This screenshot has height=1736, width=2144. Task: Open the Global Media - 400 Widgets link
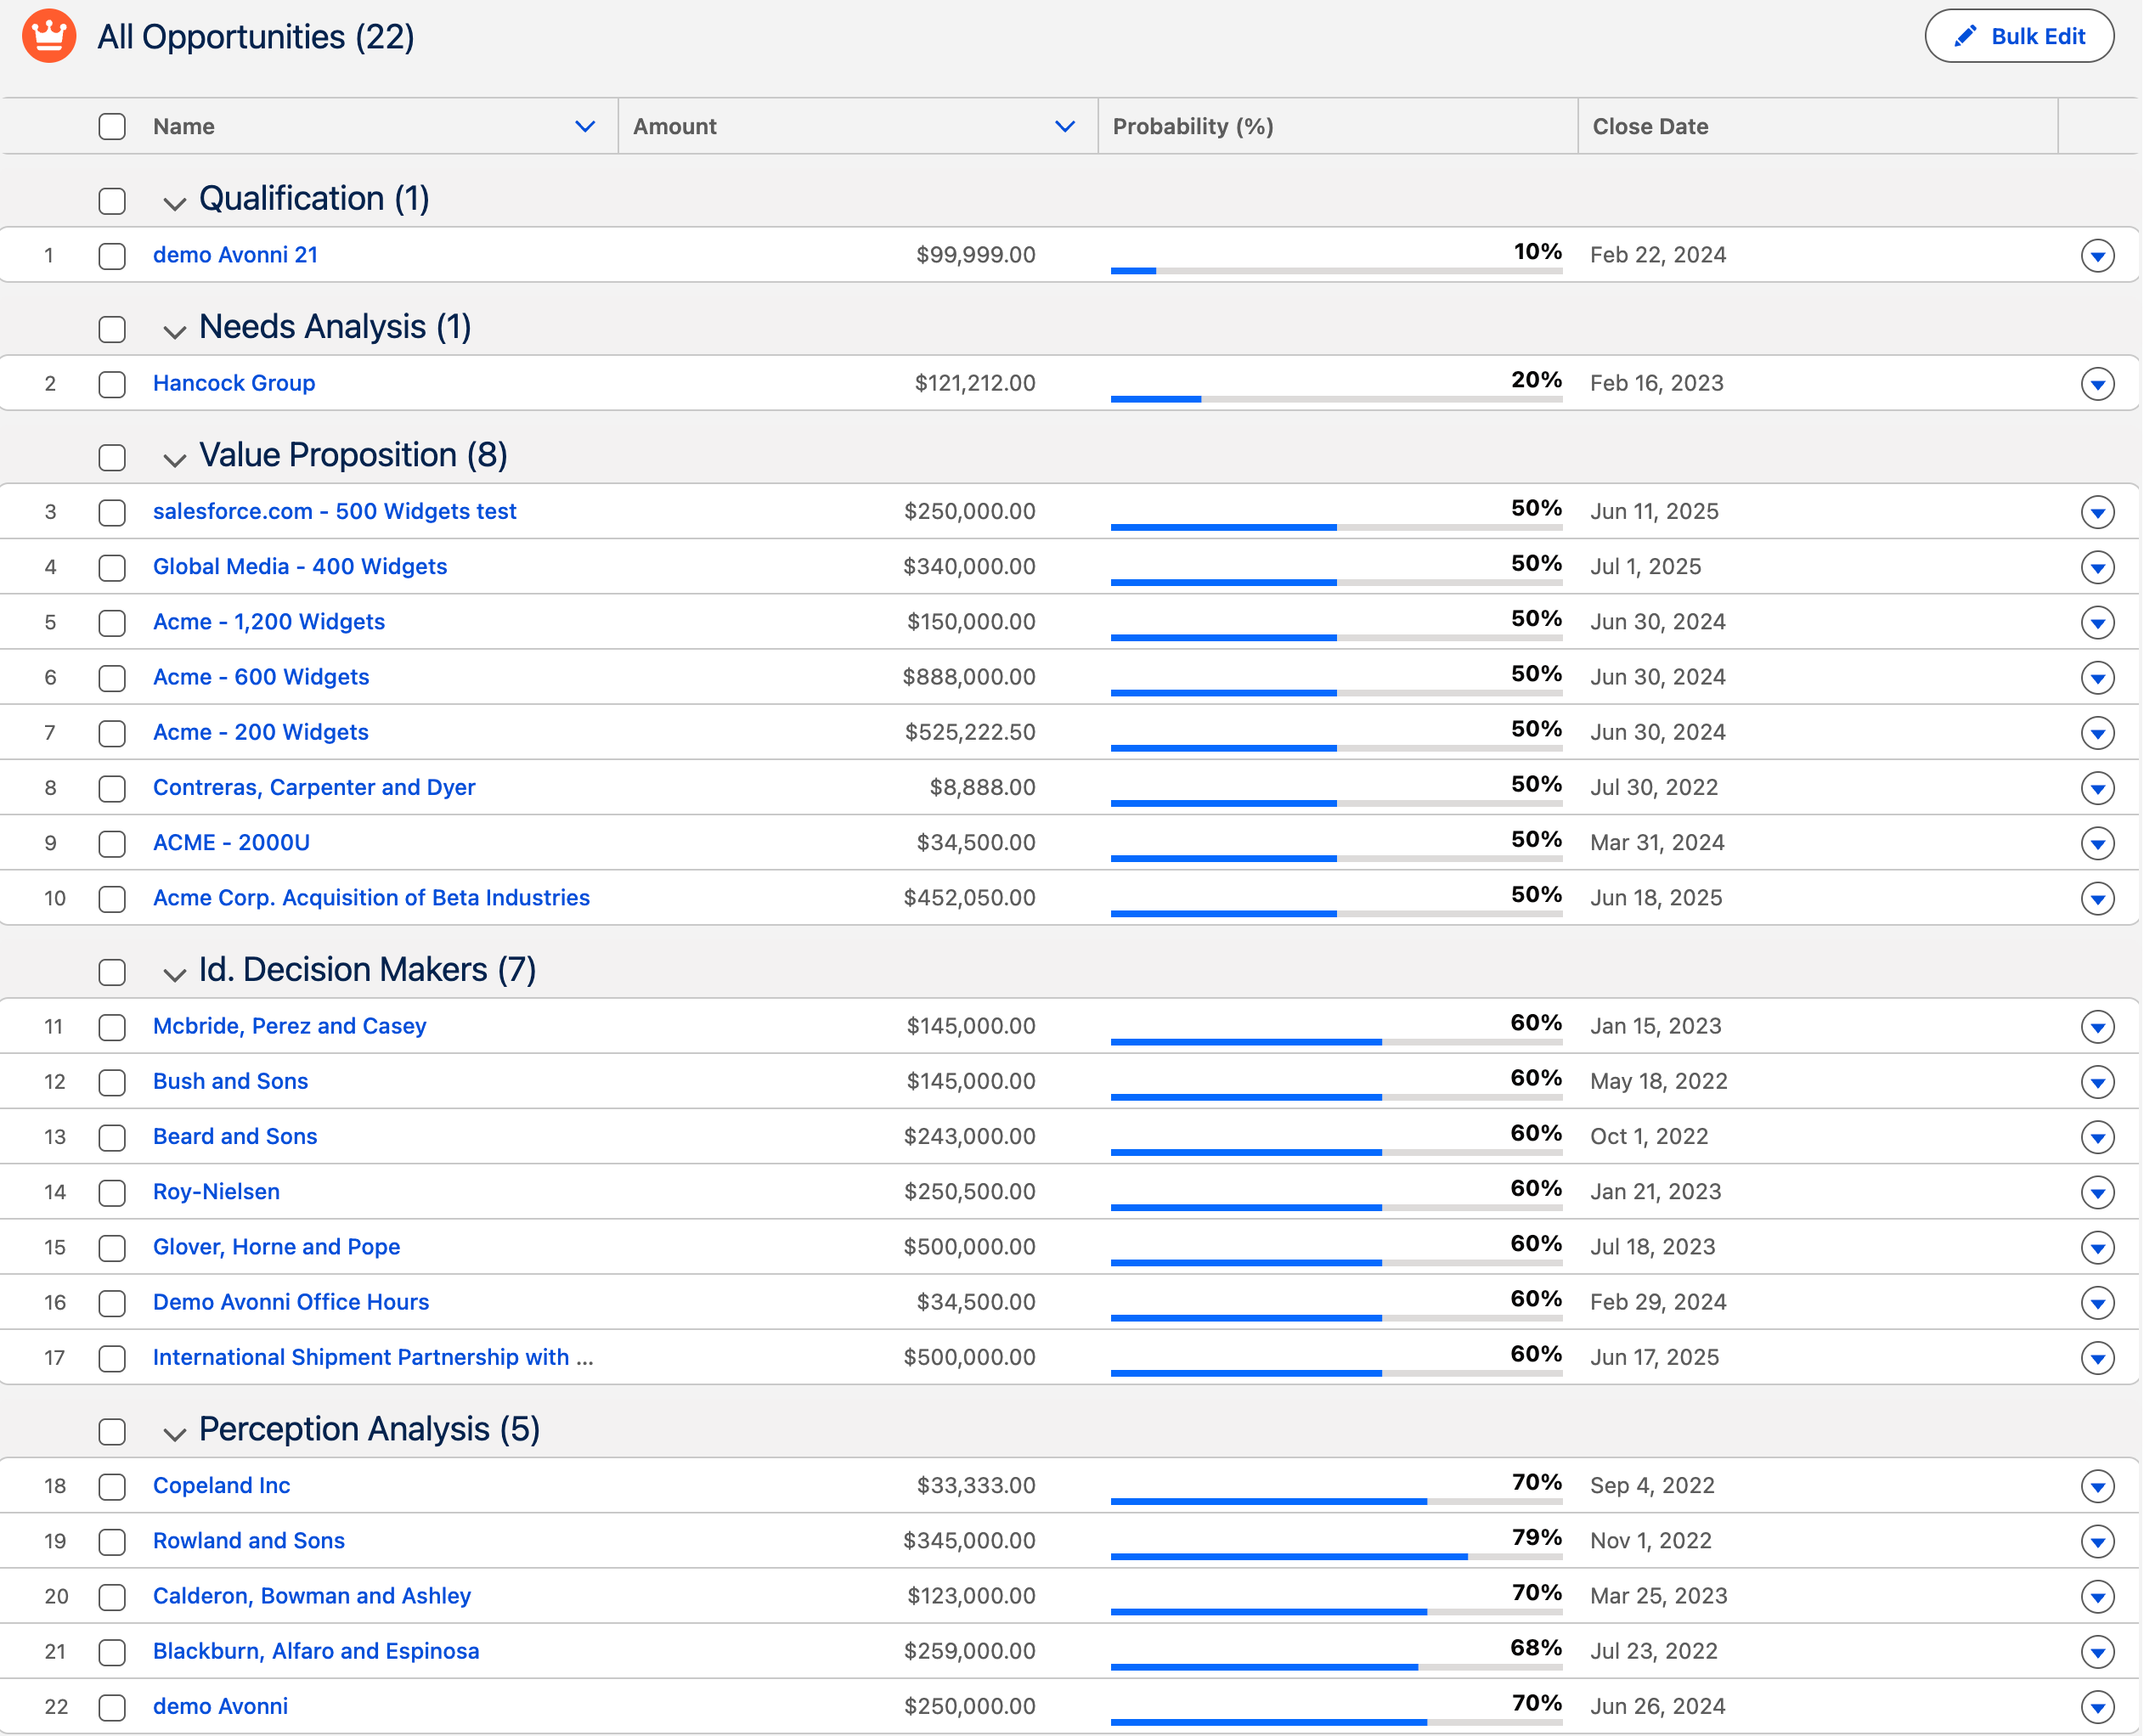click(x=300, y=567)
